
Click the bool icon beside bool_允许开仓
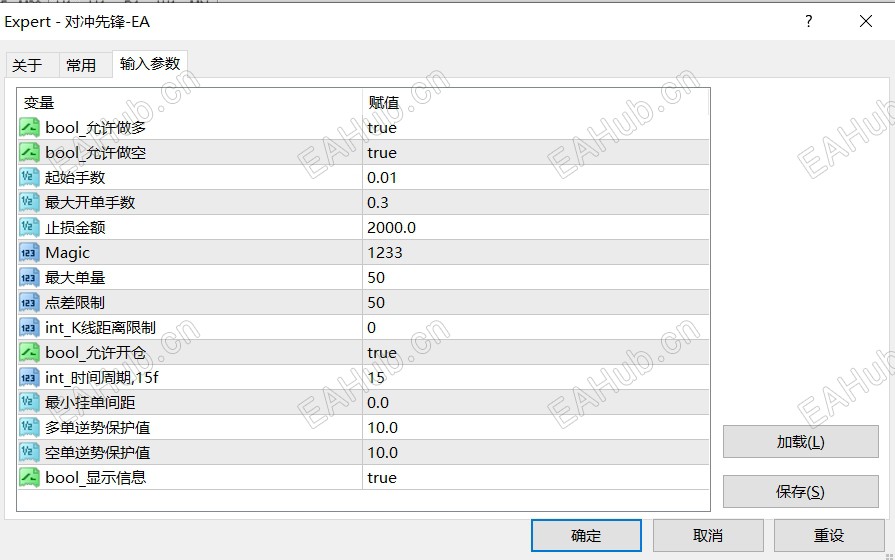pyautogui.click(x=29, y=352)
